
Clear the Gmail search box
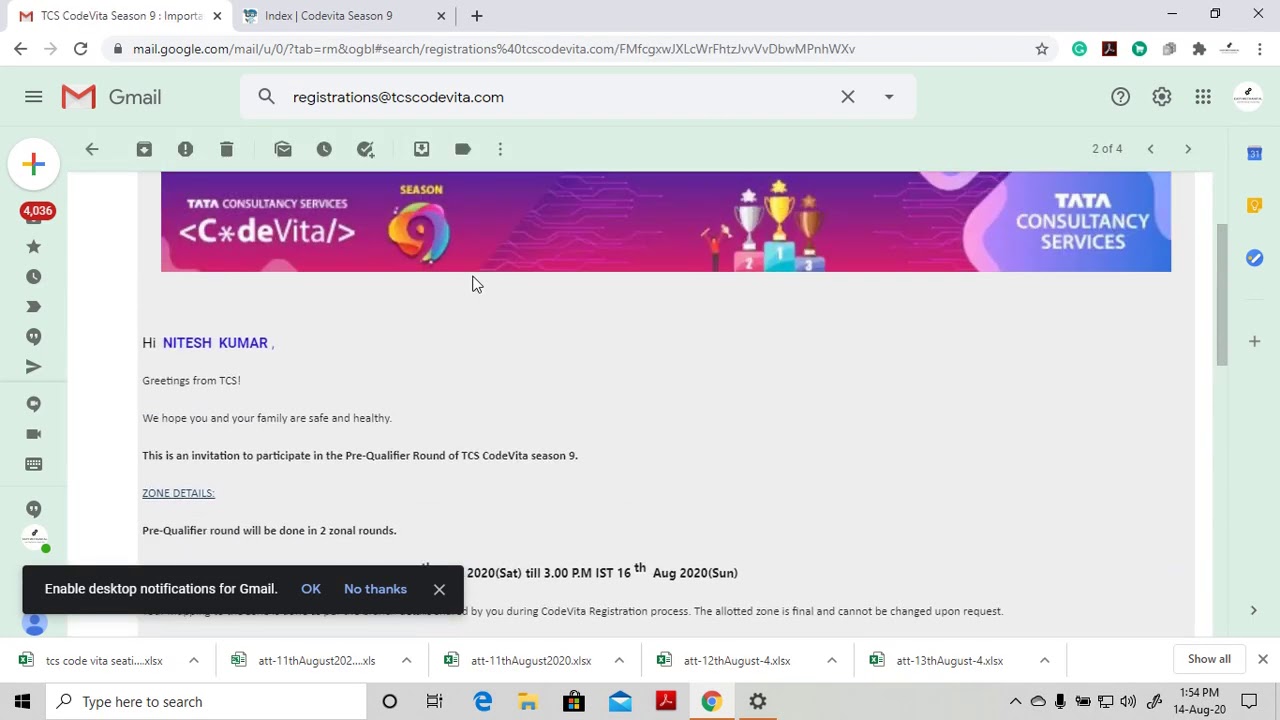point(848,97)
